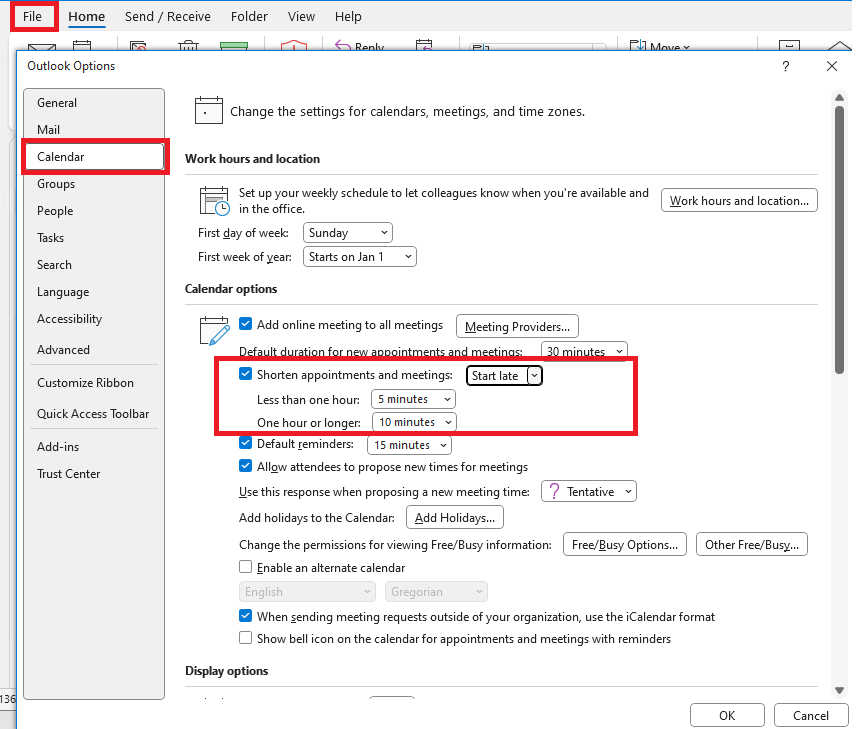Click the scroll up arrow

(x=839, y=97)
